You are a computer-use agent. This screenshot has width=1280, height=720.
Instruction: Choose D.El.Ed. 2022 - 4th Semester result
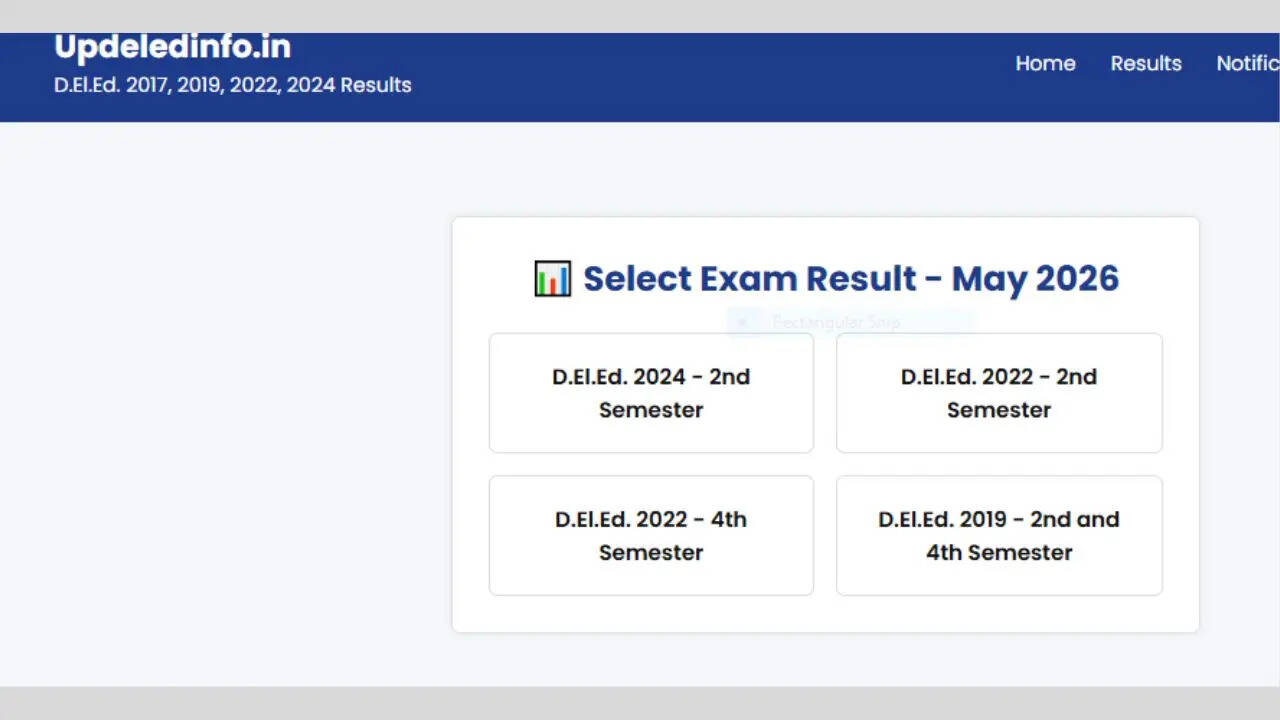pos(651,535)
